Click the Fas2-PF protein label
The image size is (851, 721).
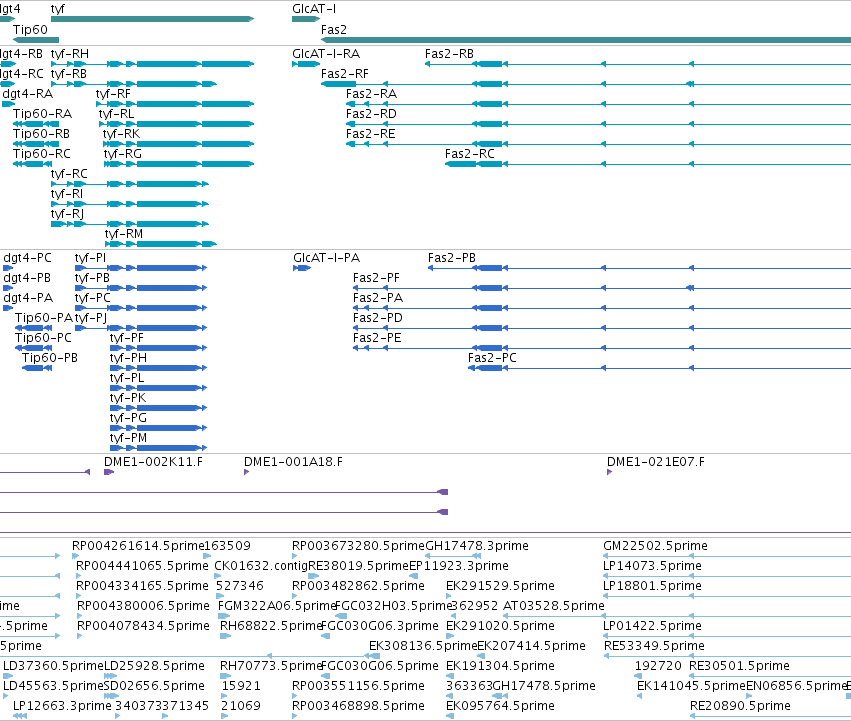tap(376, 278)
